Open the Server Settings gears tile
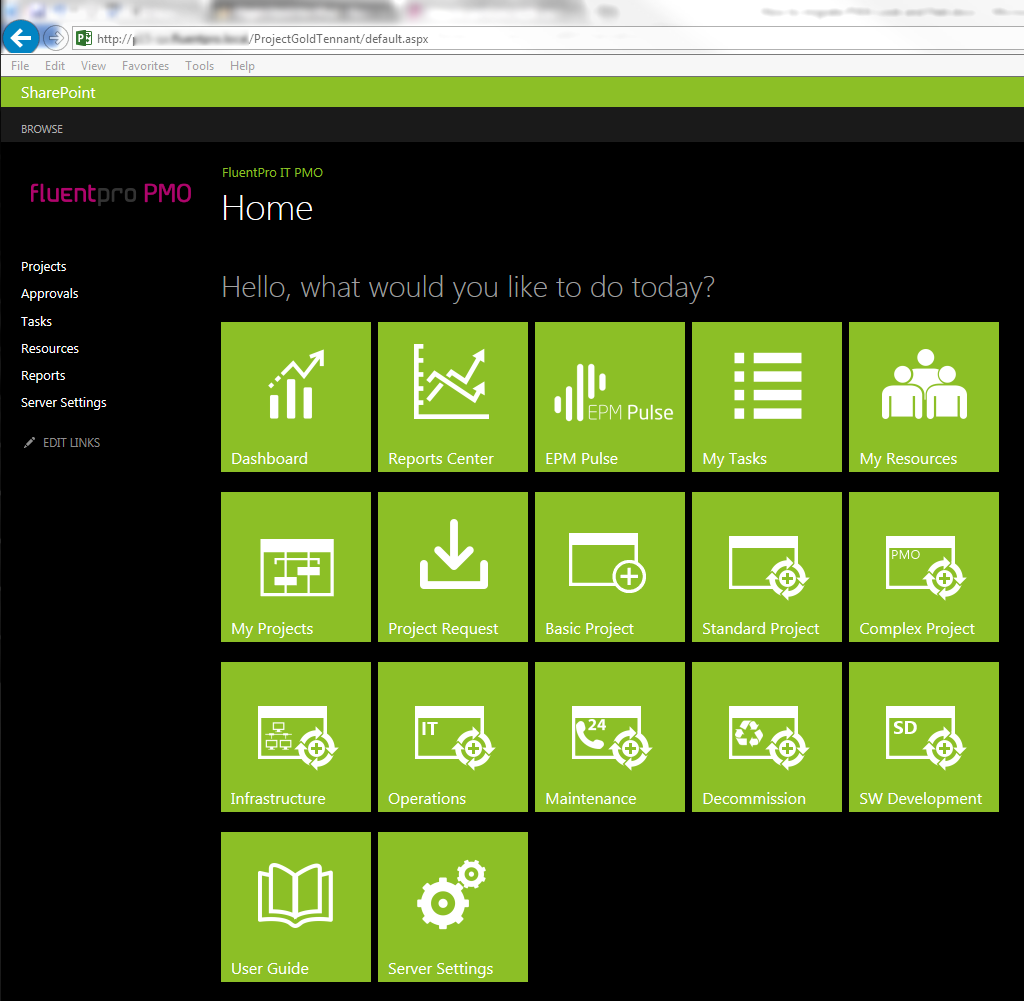The height and width of the screenshot is (1001, 1024). click(x=453, y=906)
